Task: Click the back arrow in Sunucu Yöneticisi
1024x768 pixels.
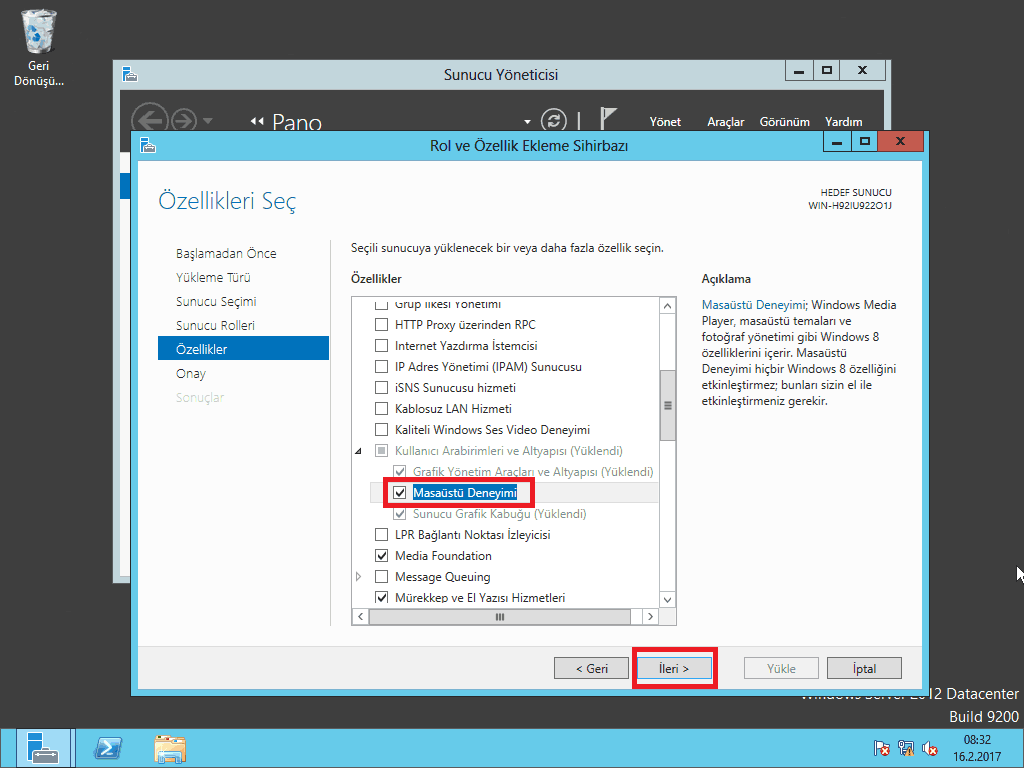Action: 150,120
